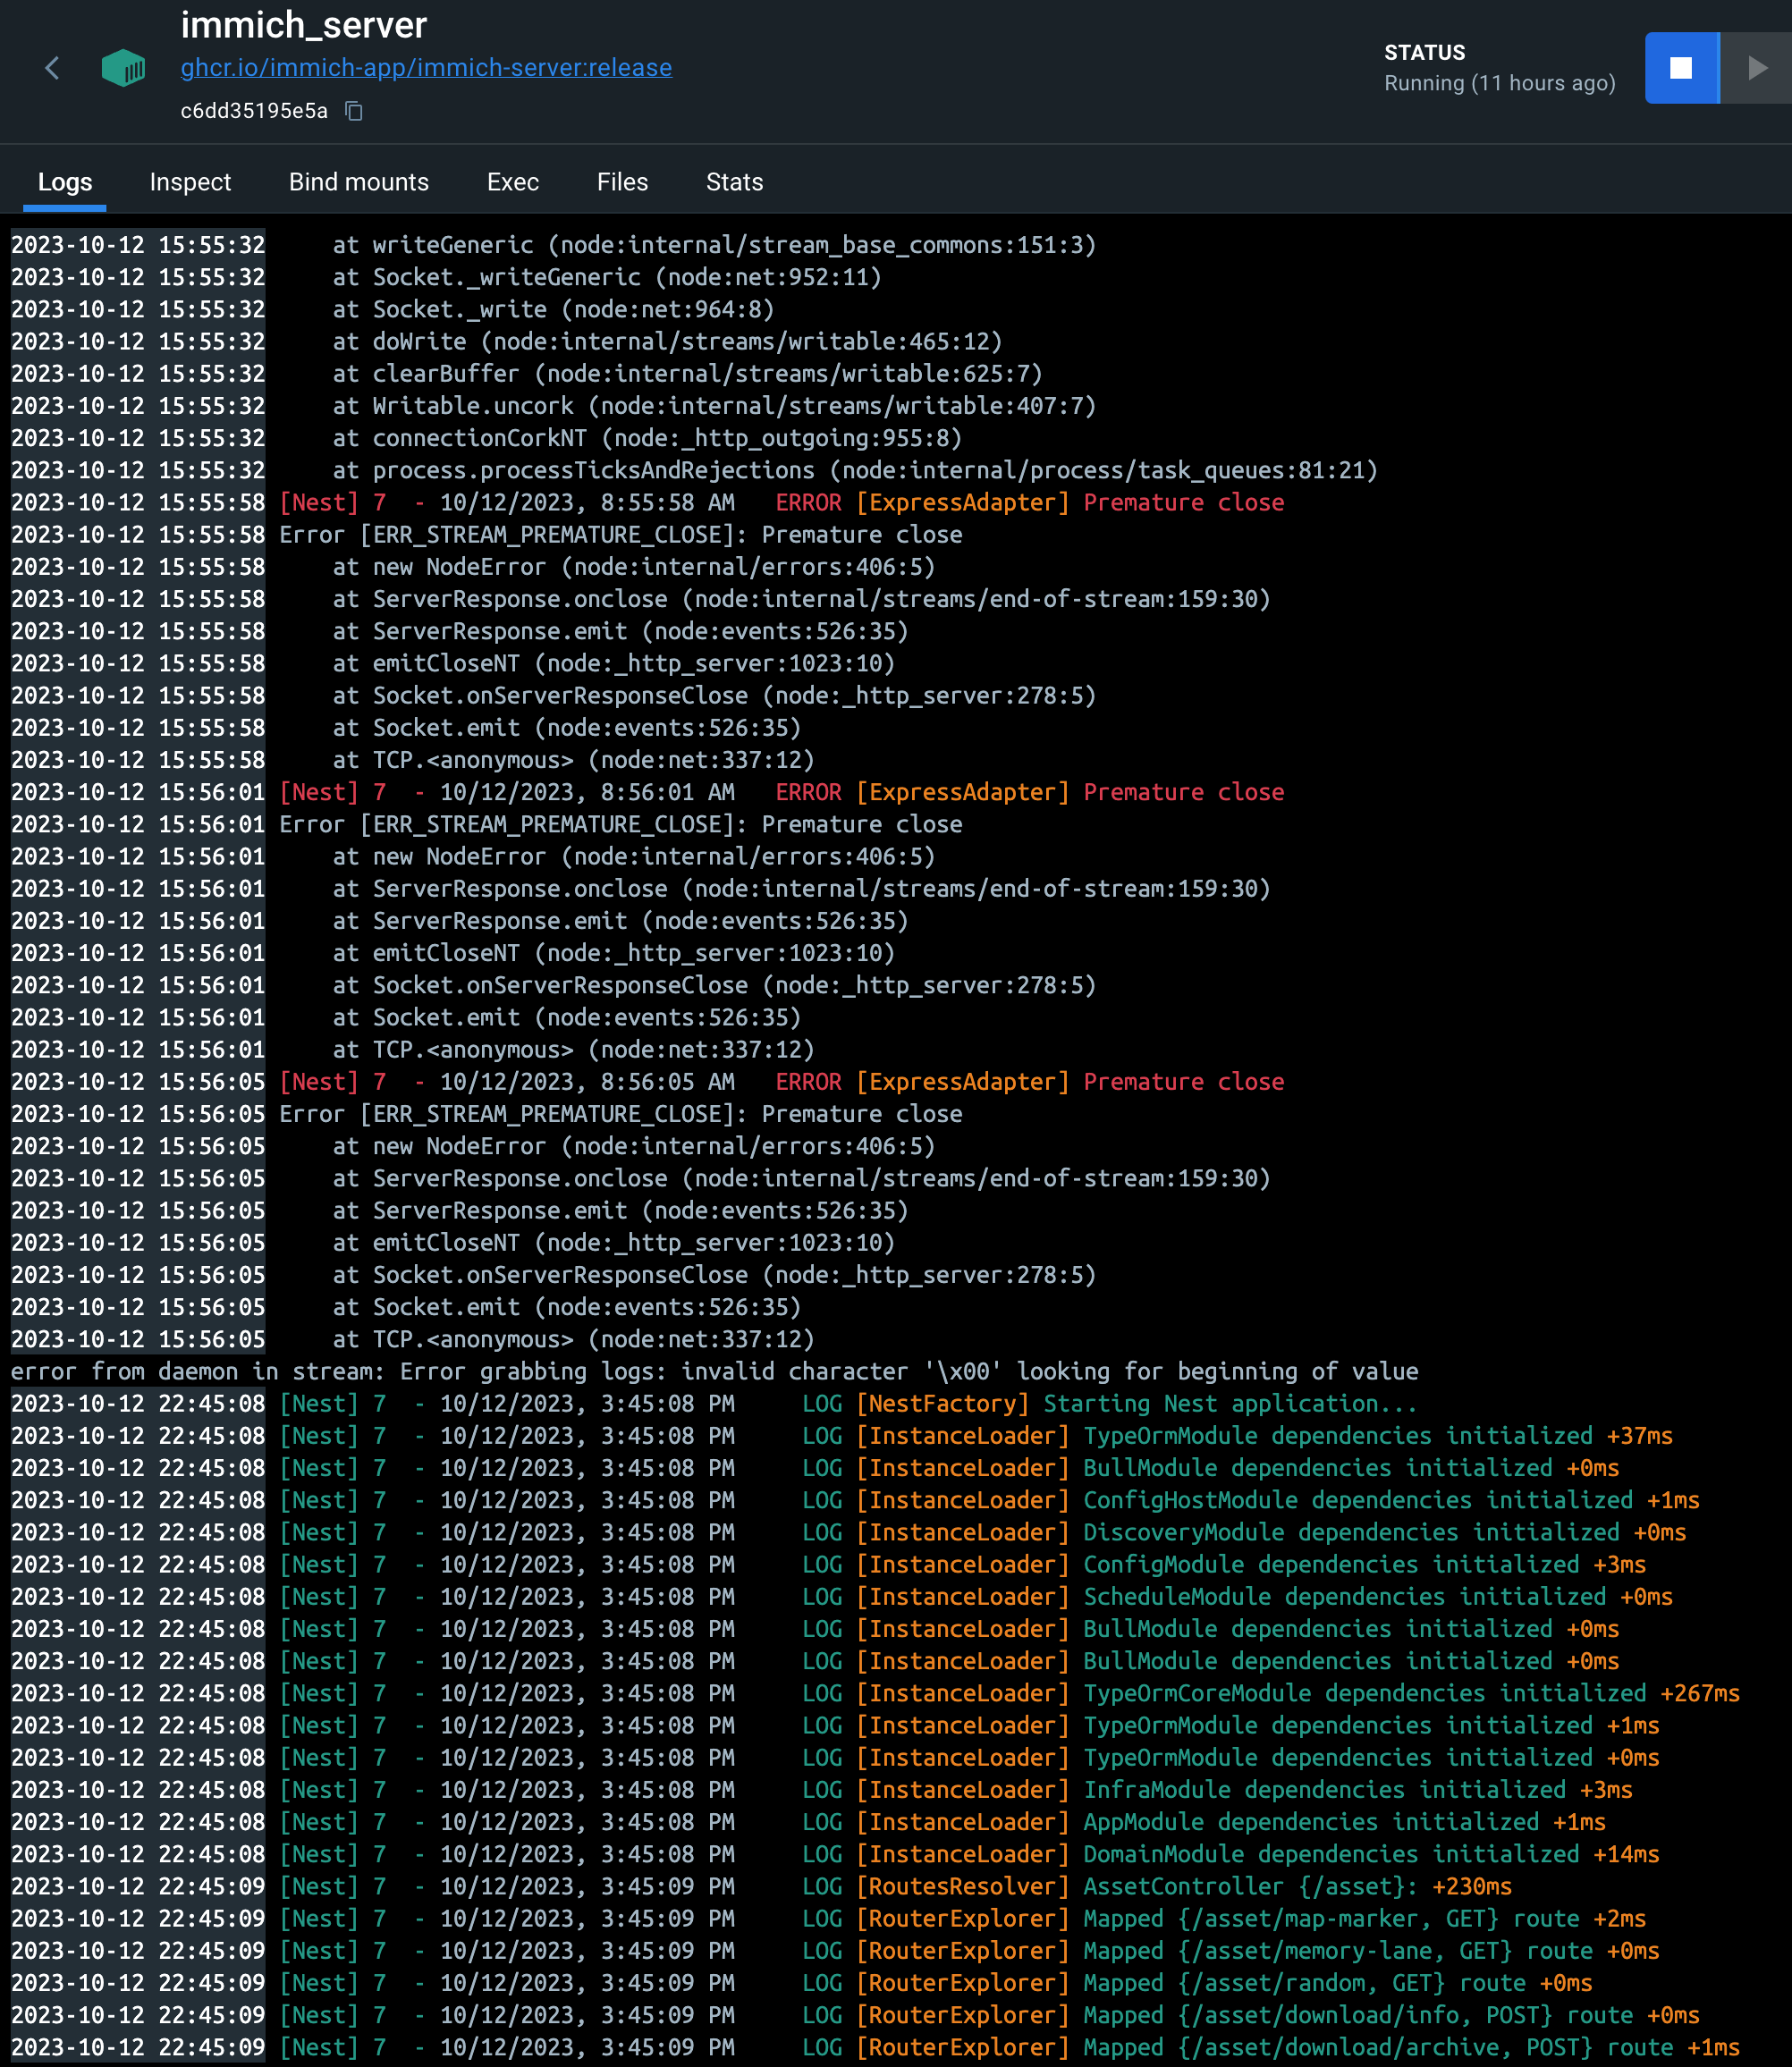Switch to the Logs tab

(65, 182)
